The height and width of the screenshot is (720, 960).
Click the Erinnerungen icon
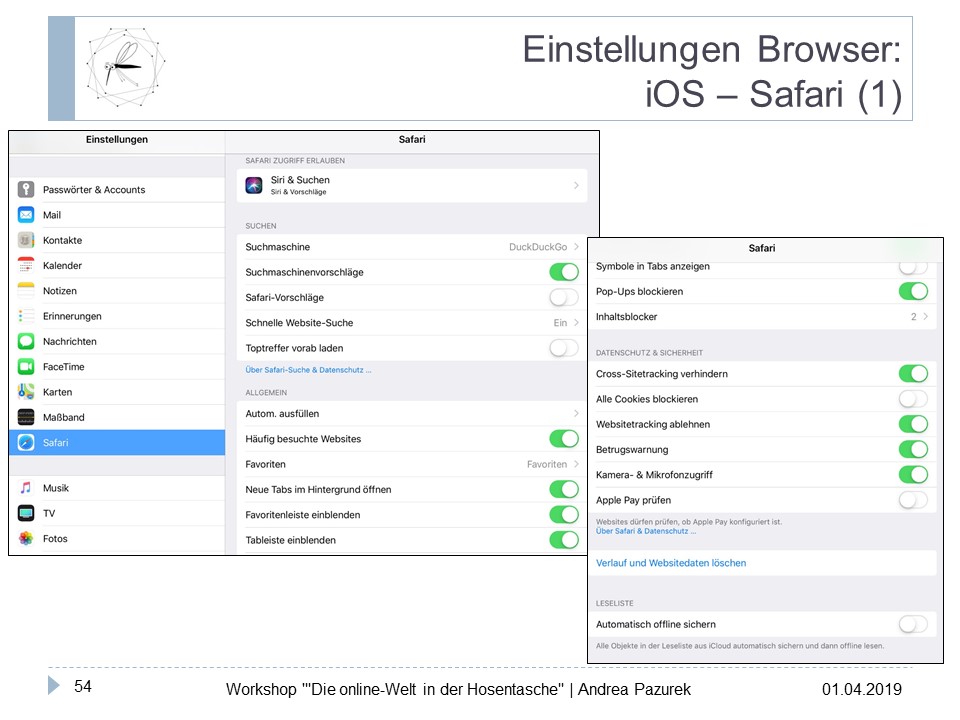tap(26, 316)
